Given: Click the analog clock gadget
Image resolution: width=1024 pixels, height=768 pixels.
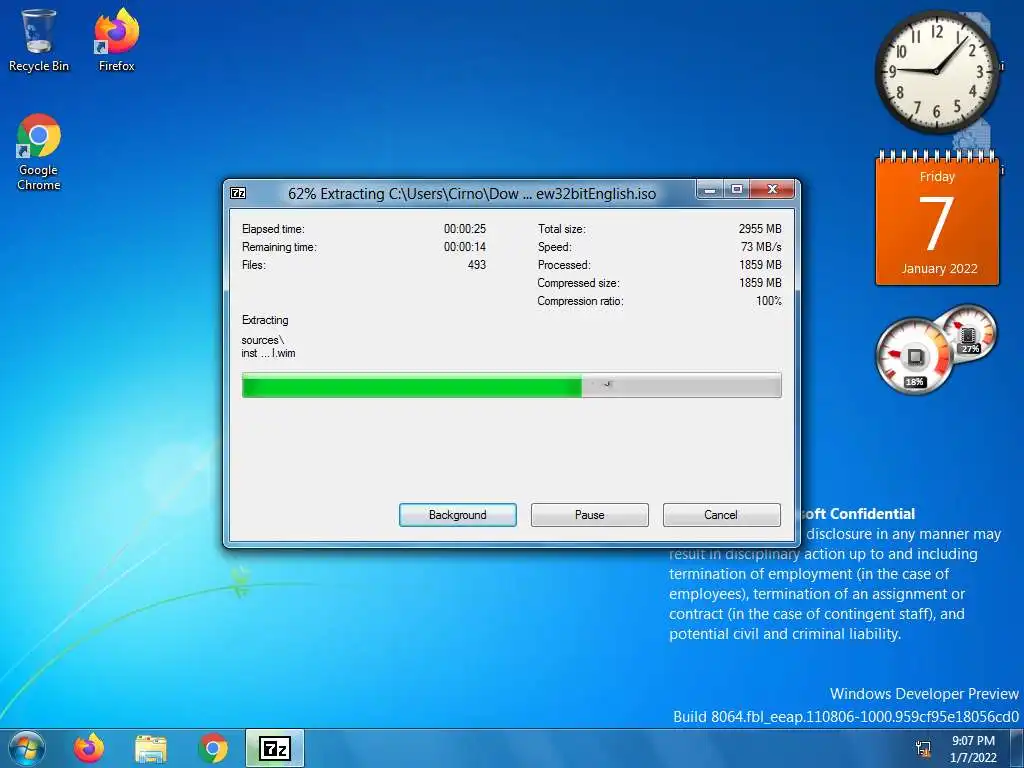Looking at the screenshot, I should [x=936, y=71].
